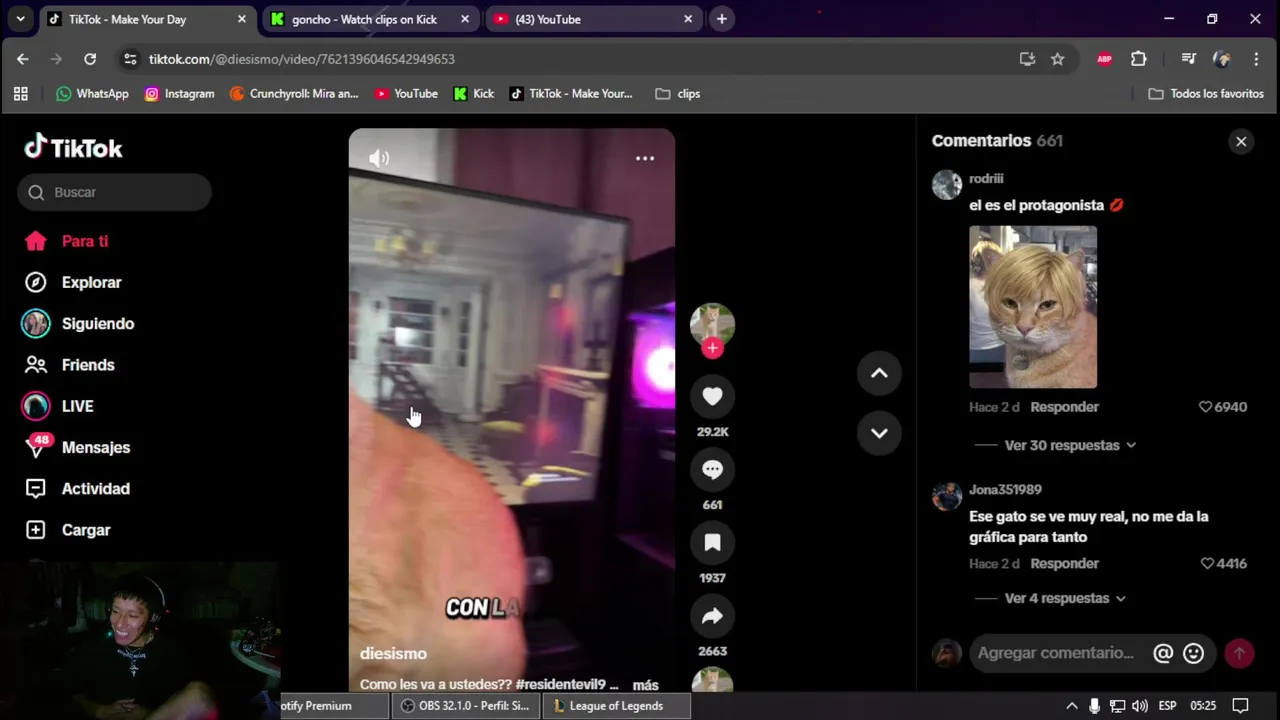Open rodriii's profile name
Image resolution: width=1280 pixels, height=720 pixels.
[986, 179]
